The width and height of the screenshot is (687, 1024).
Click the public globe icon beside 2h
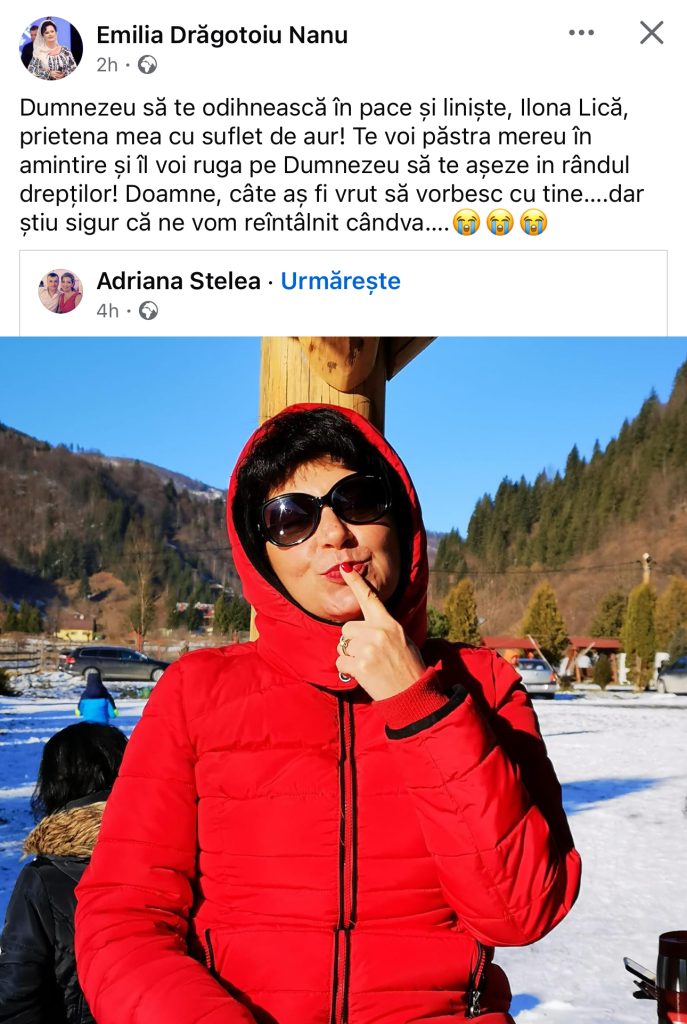[x=148, y=65]
